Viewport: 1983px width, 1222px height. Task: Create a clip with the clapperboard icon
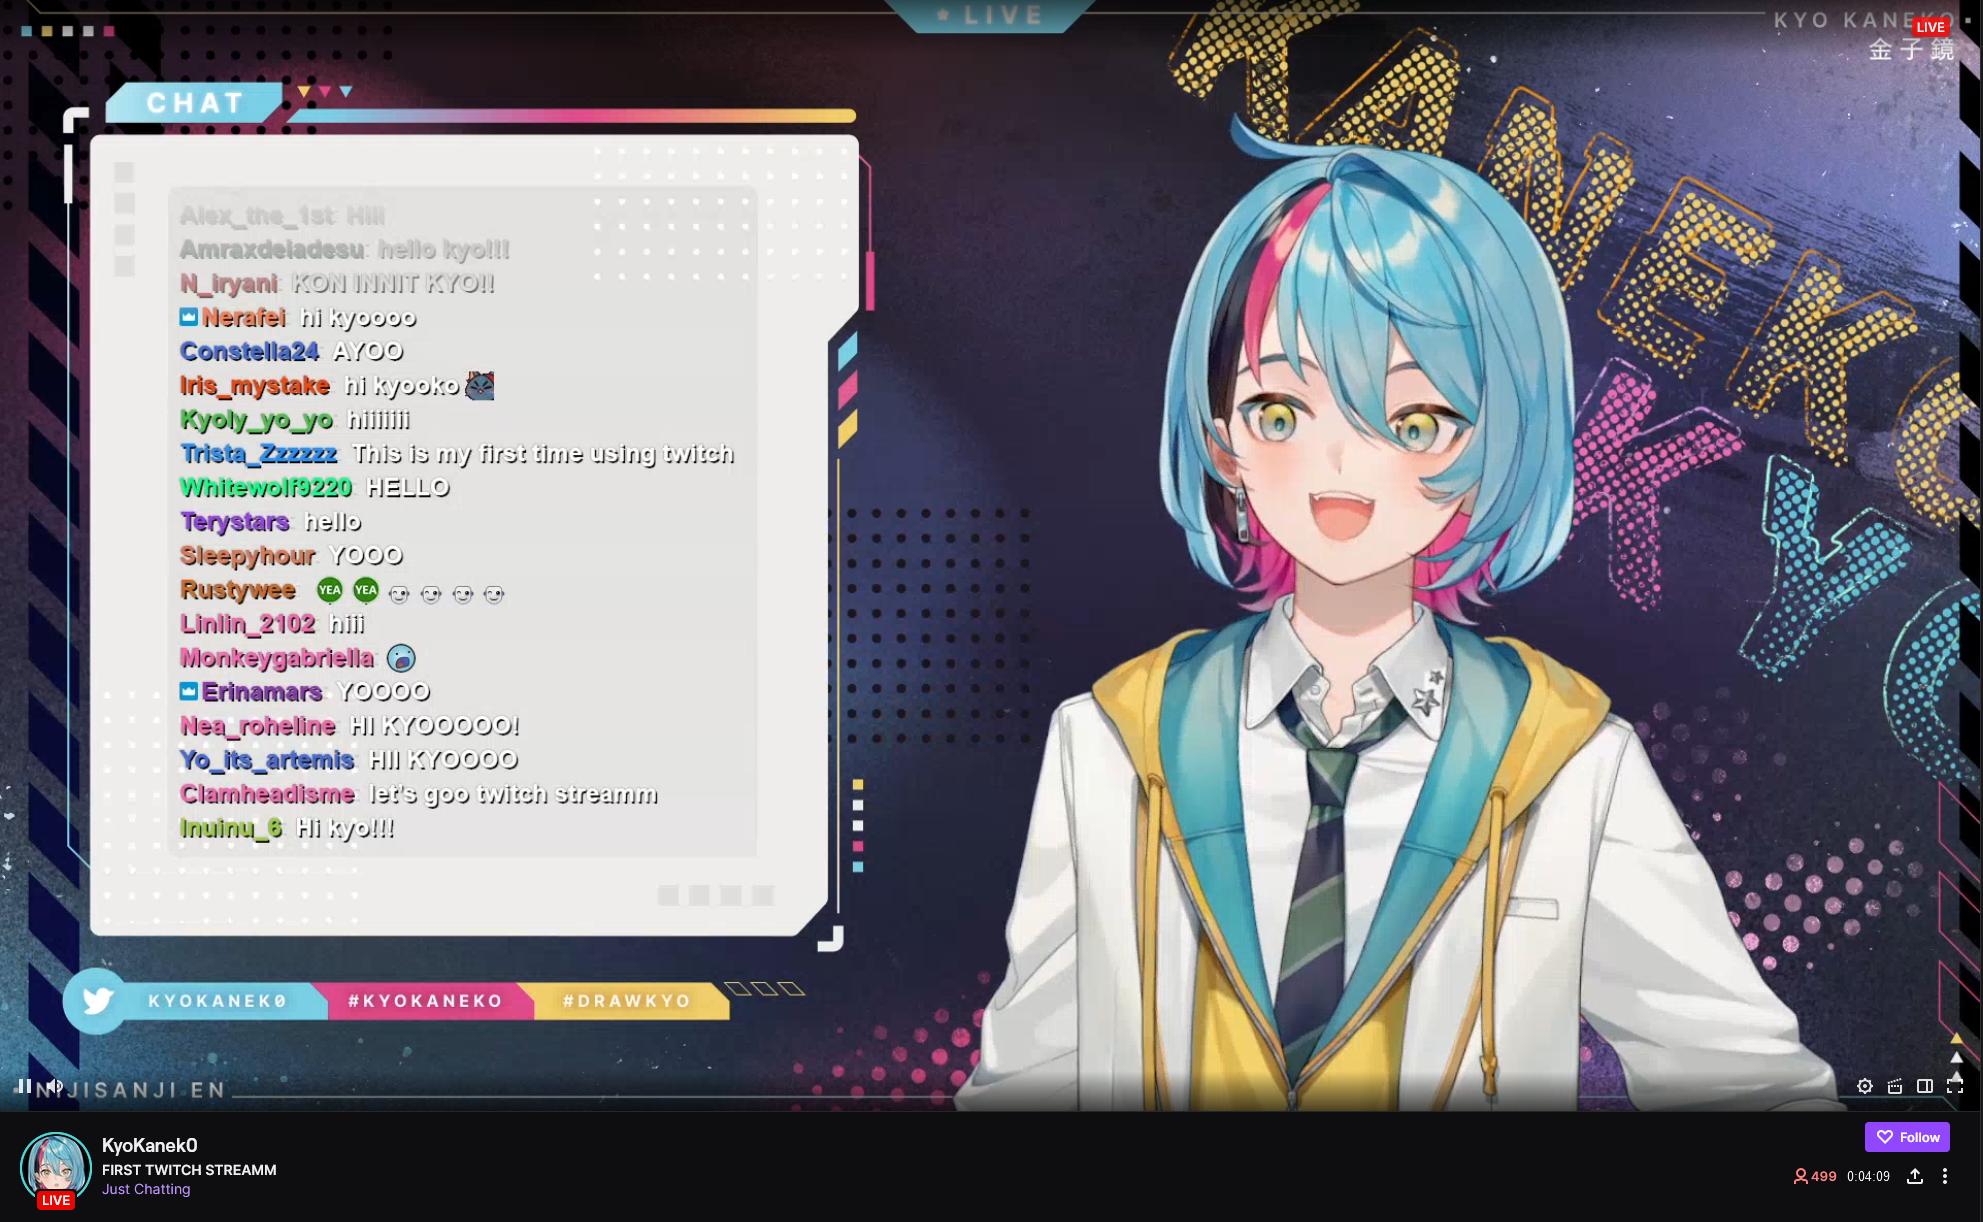1895,1086
